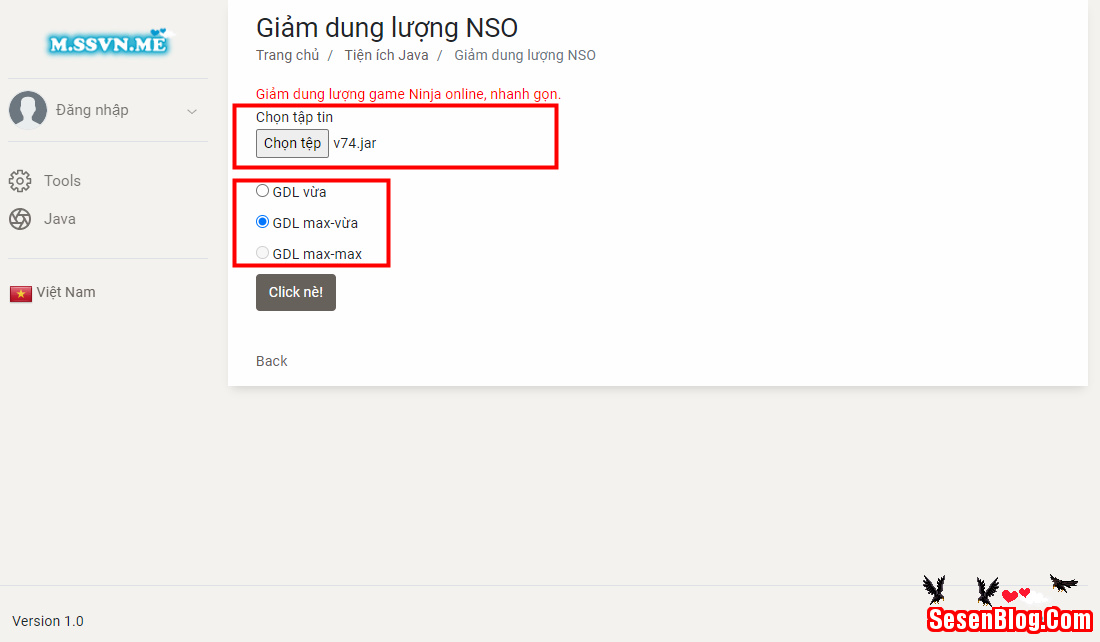Open the Việt Nam language selector
The image size is (1100, 642).
tap(66, 292)
